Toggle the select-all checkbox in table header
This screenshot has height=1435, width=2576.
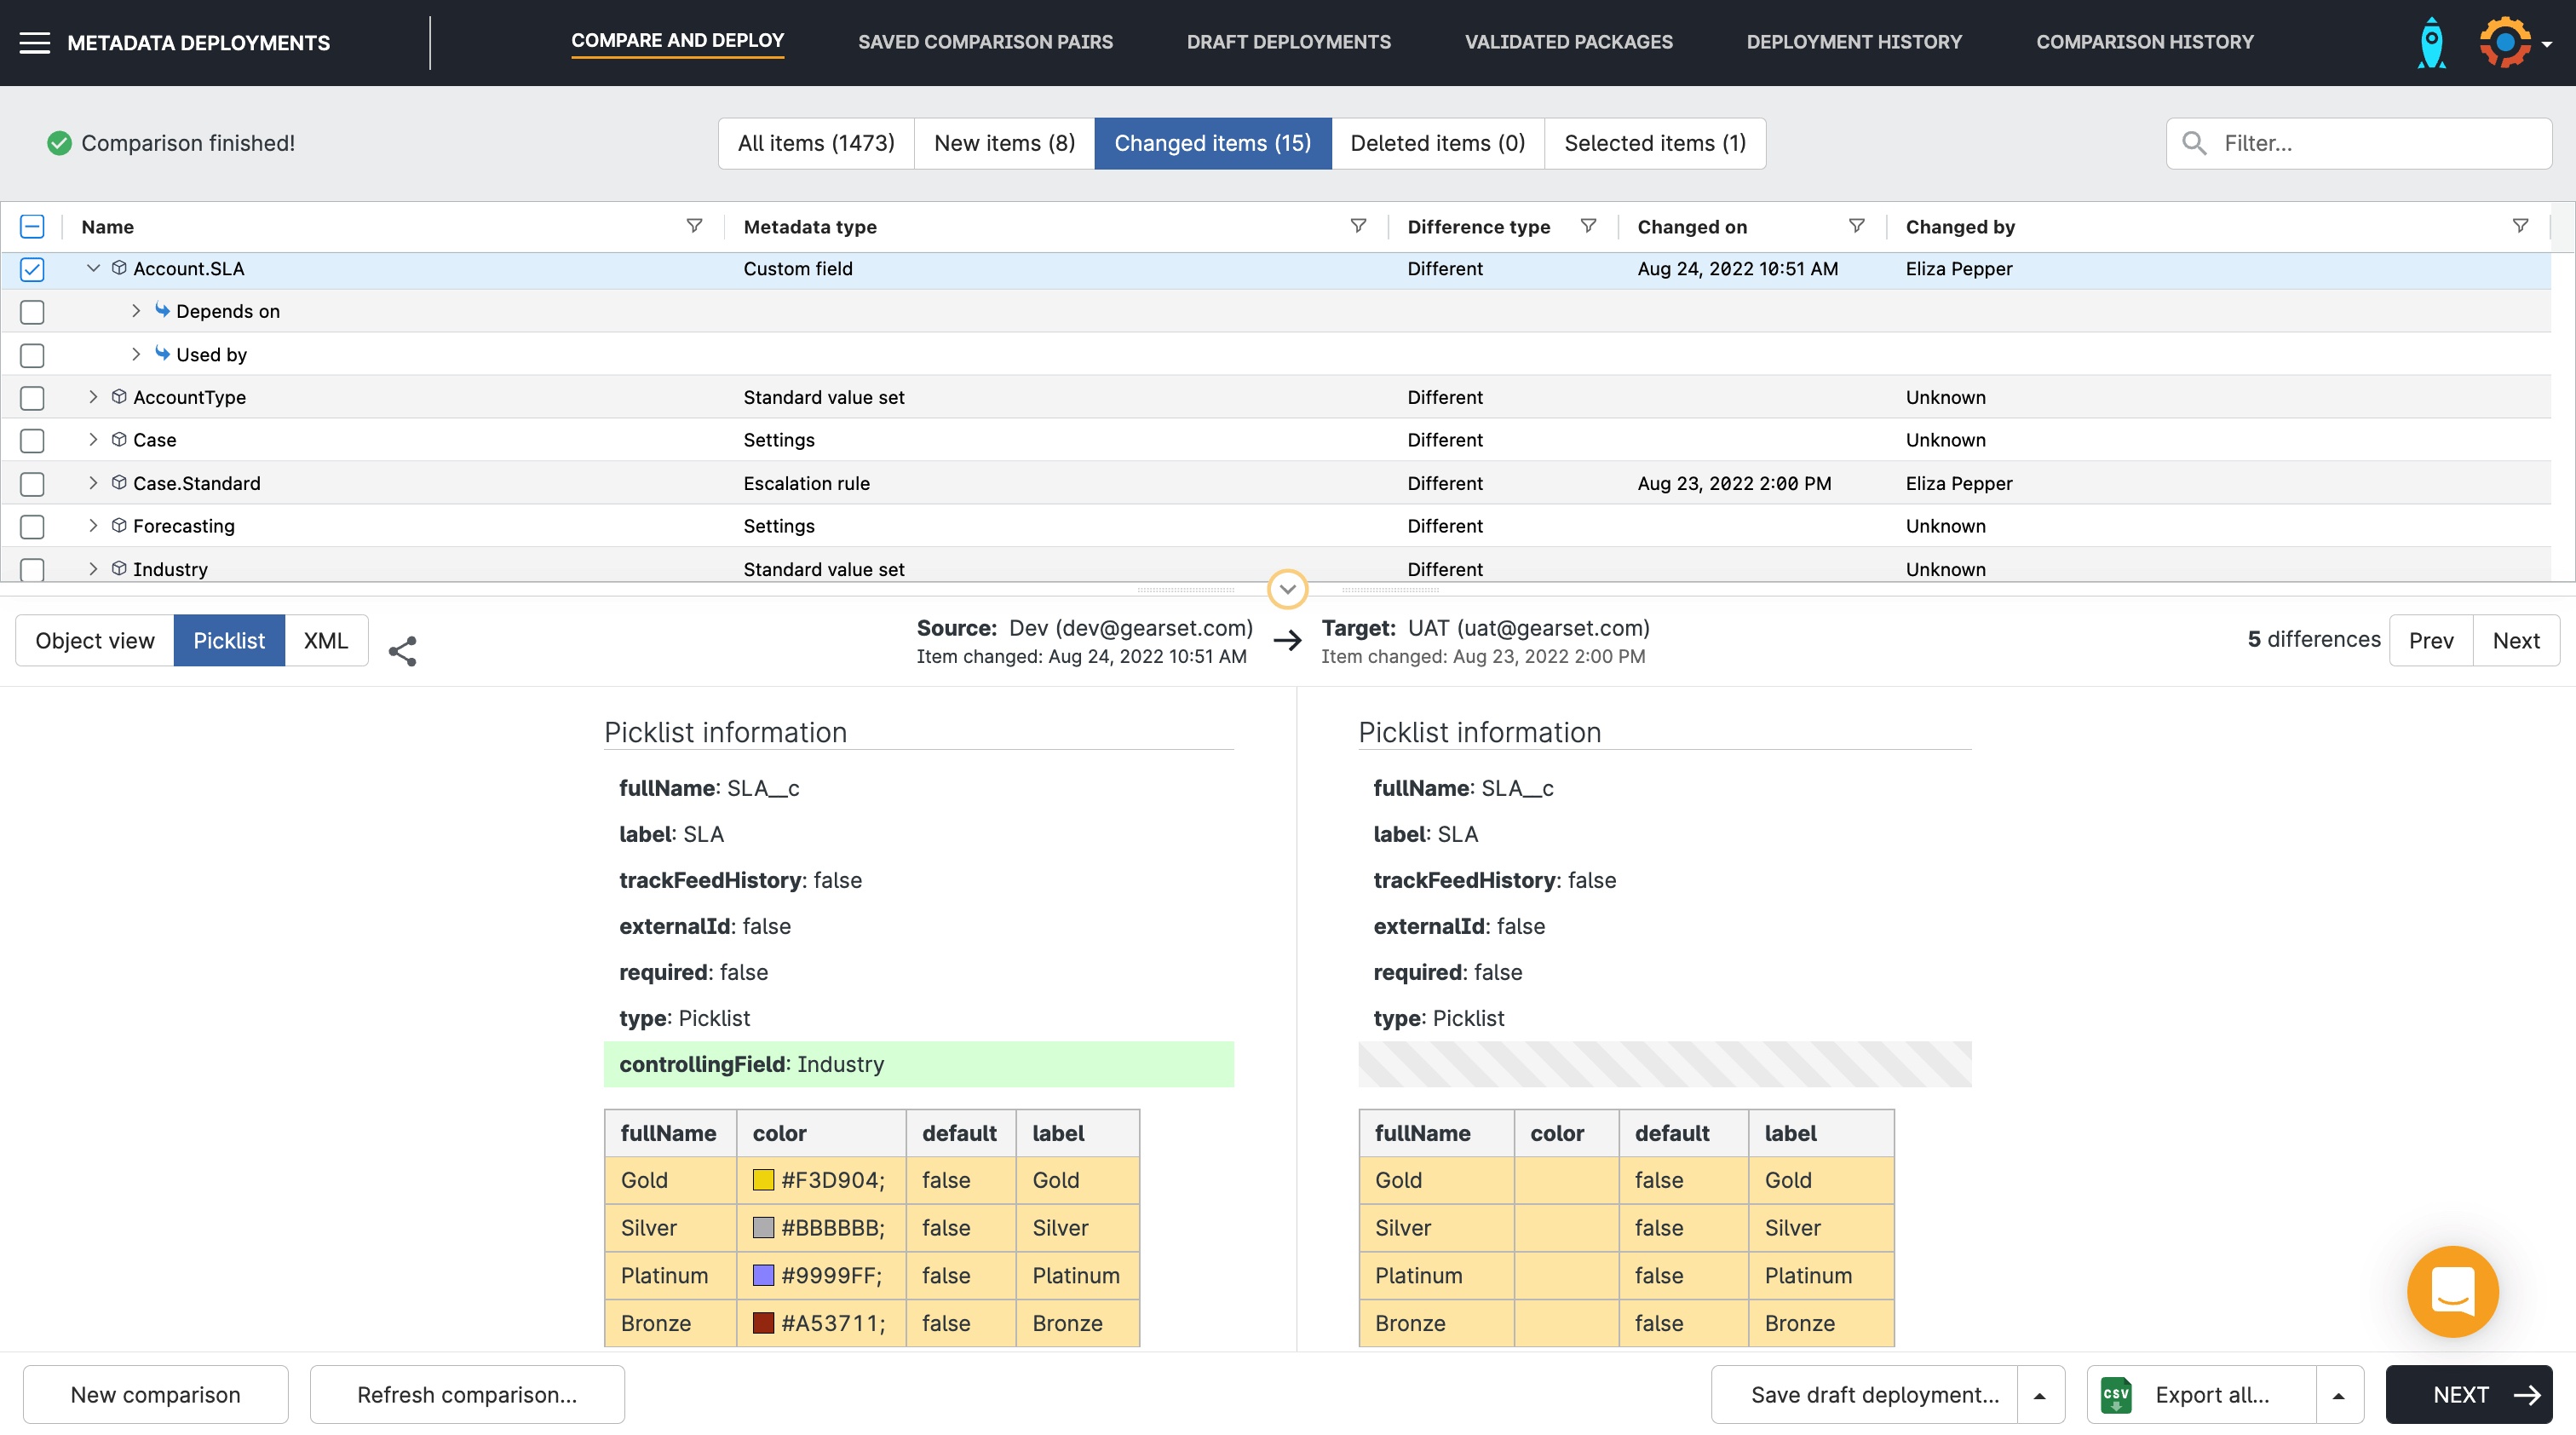[32, 226]
